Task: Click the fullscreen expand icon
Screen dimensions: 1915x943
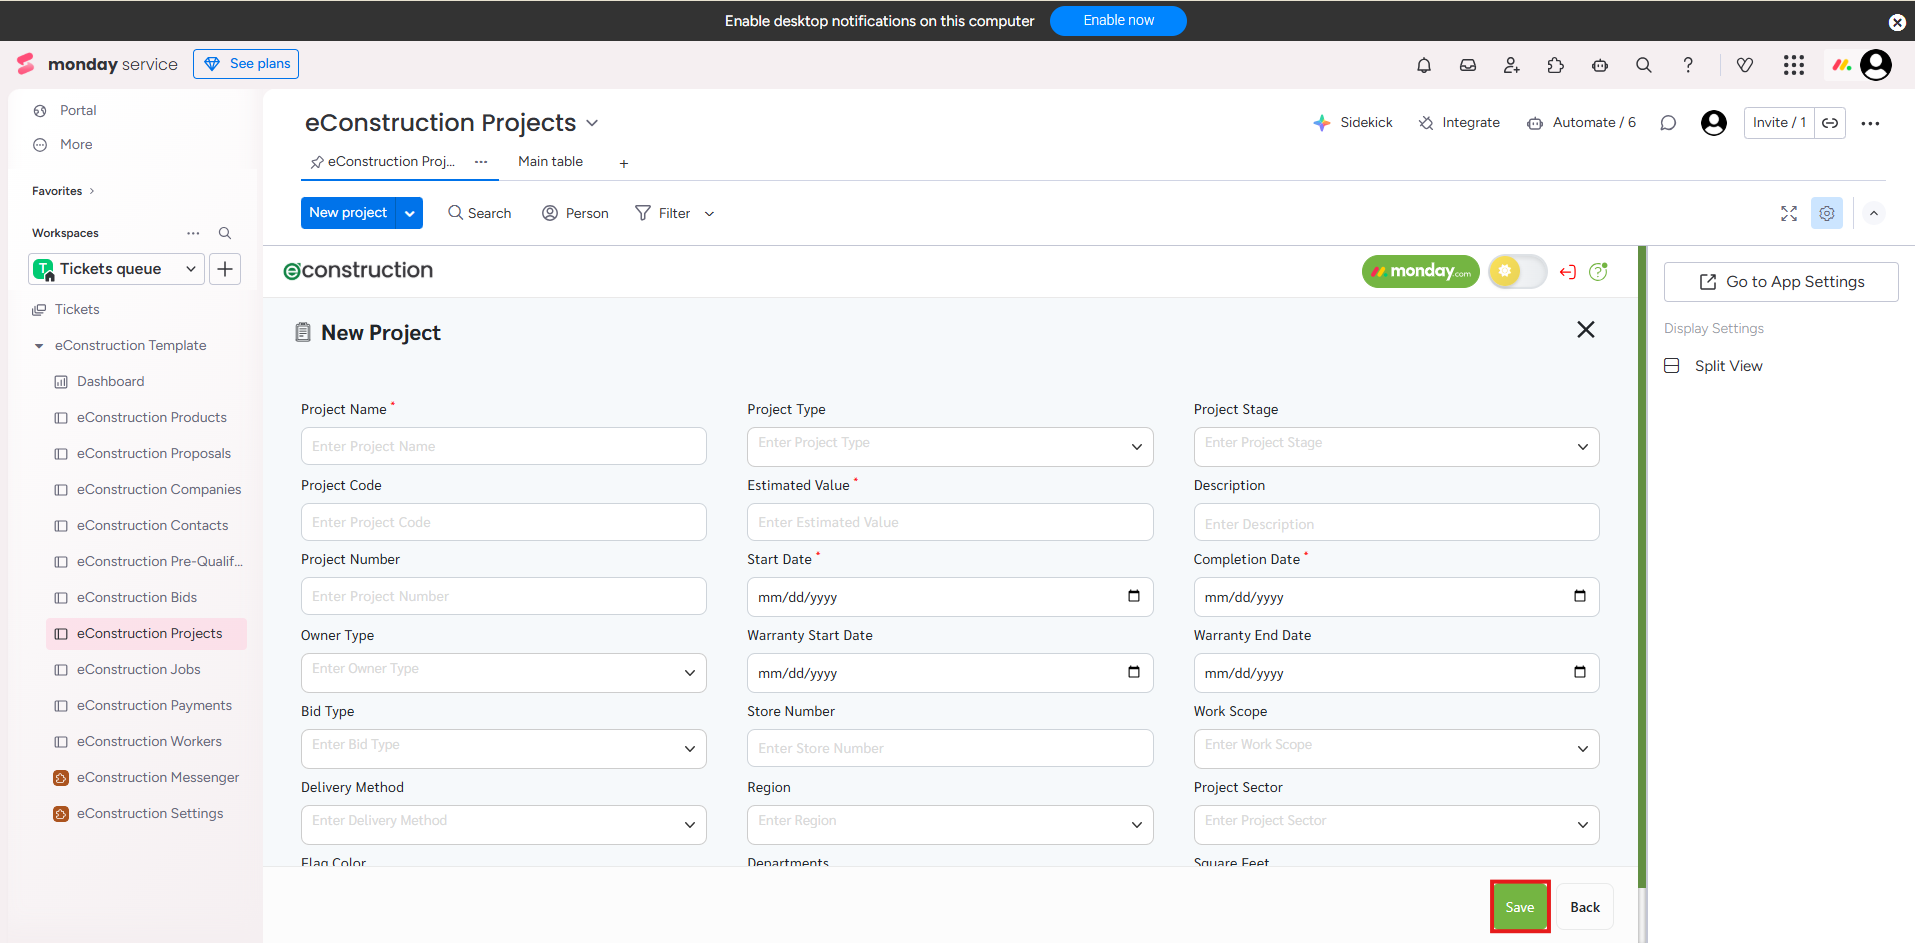Action: click(1789, 213)
